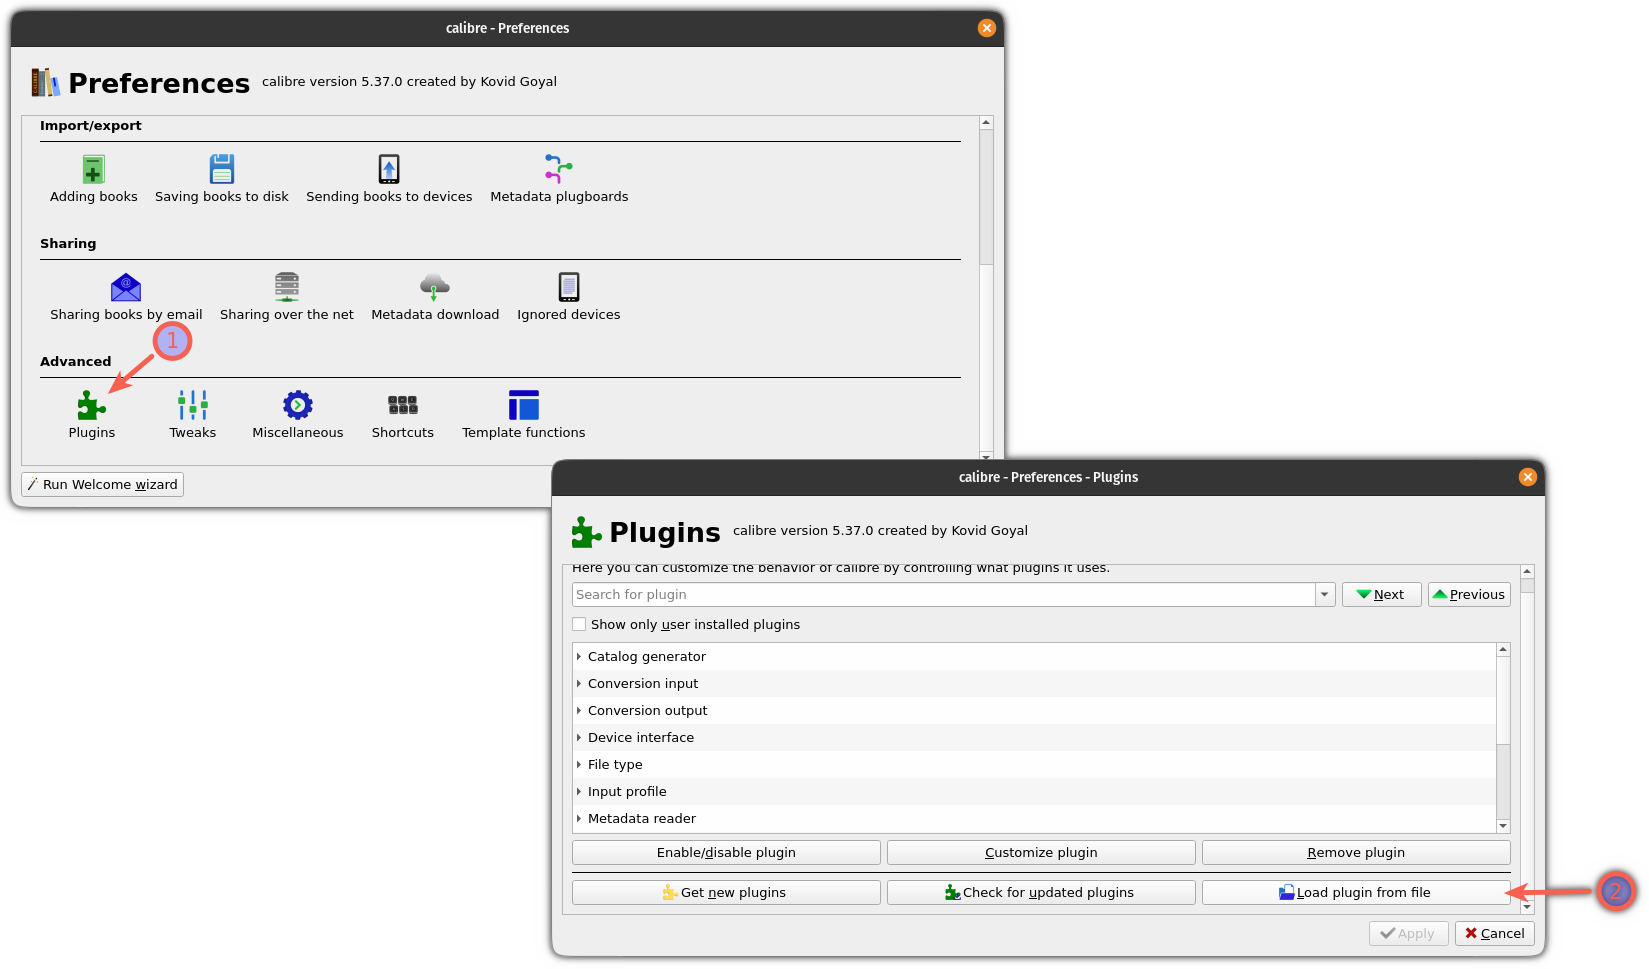Expand the Conversion output category
Screen dimensions: 1649x969
pos(579,710)
